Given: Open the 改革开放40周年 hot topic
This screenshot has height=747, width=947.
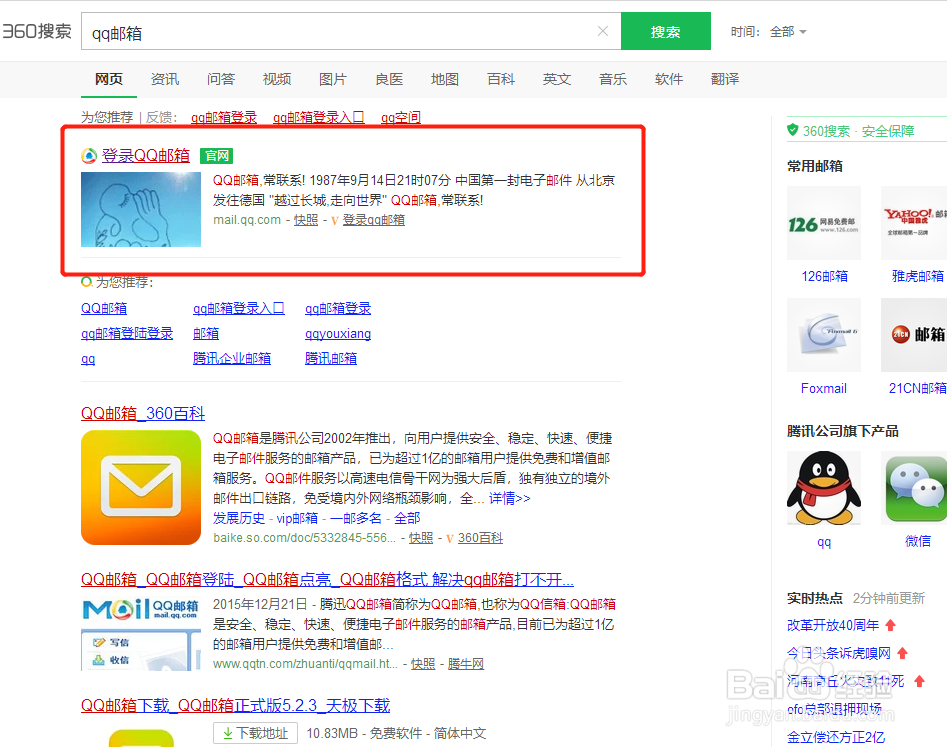Looking at the screenshot, I should pos(833,626).
